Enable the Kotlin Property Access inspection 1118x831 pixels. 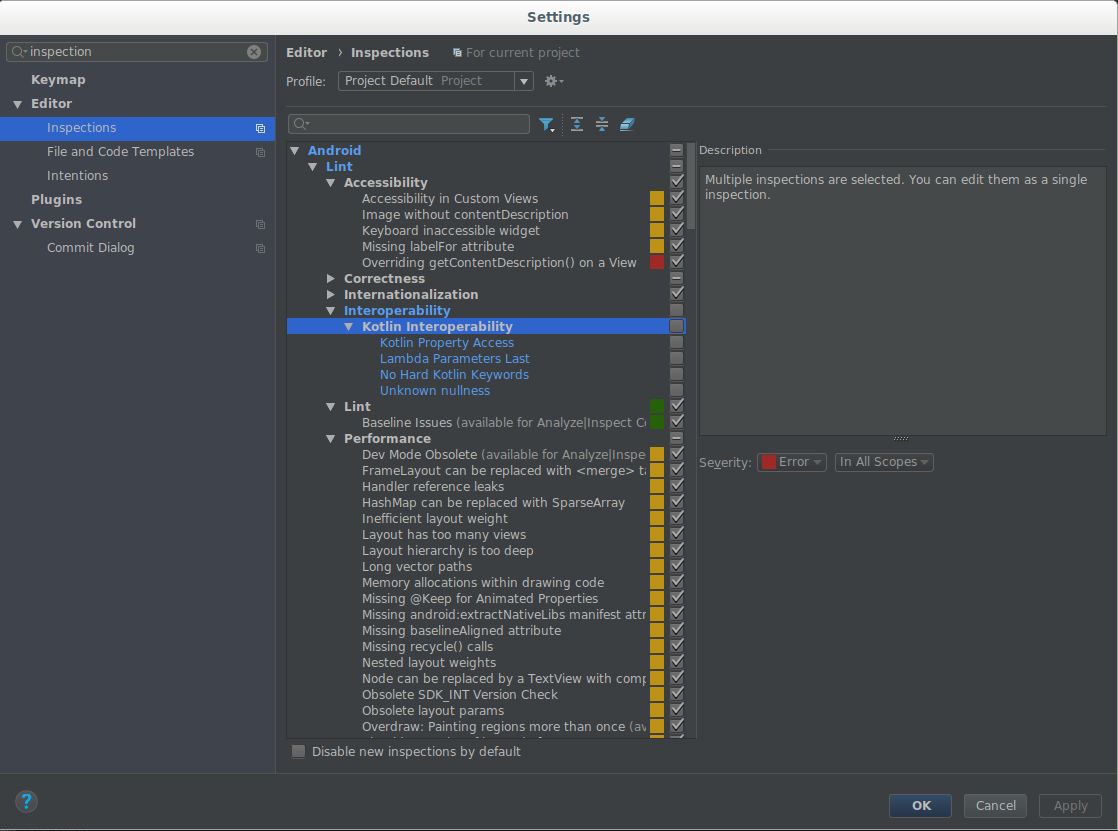coord(677,342)
